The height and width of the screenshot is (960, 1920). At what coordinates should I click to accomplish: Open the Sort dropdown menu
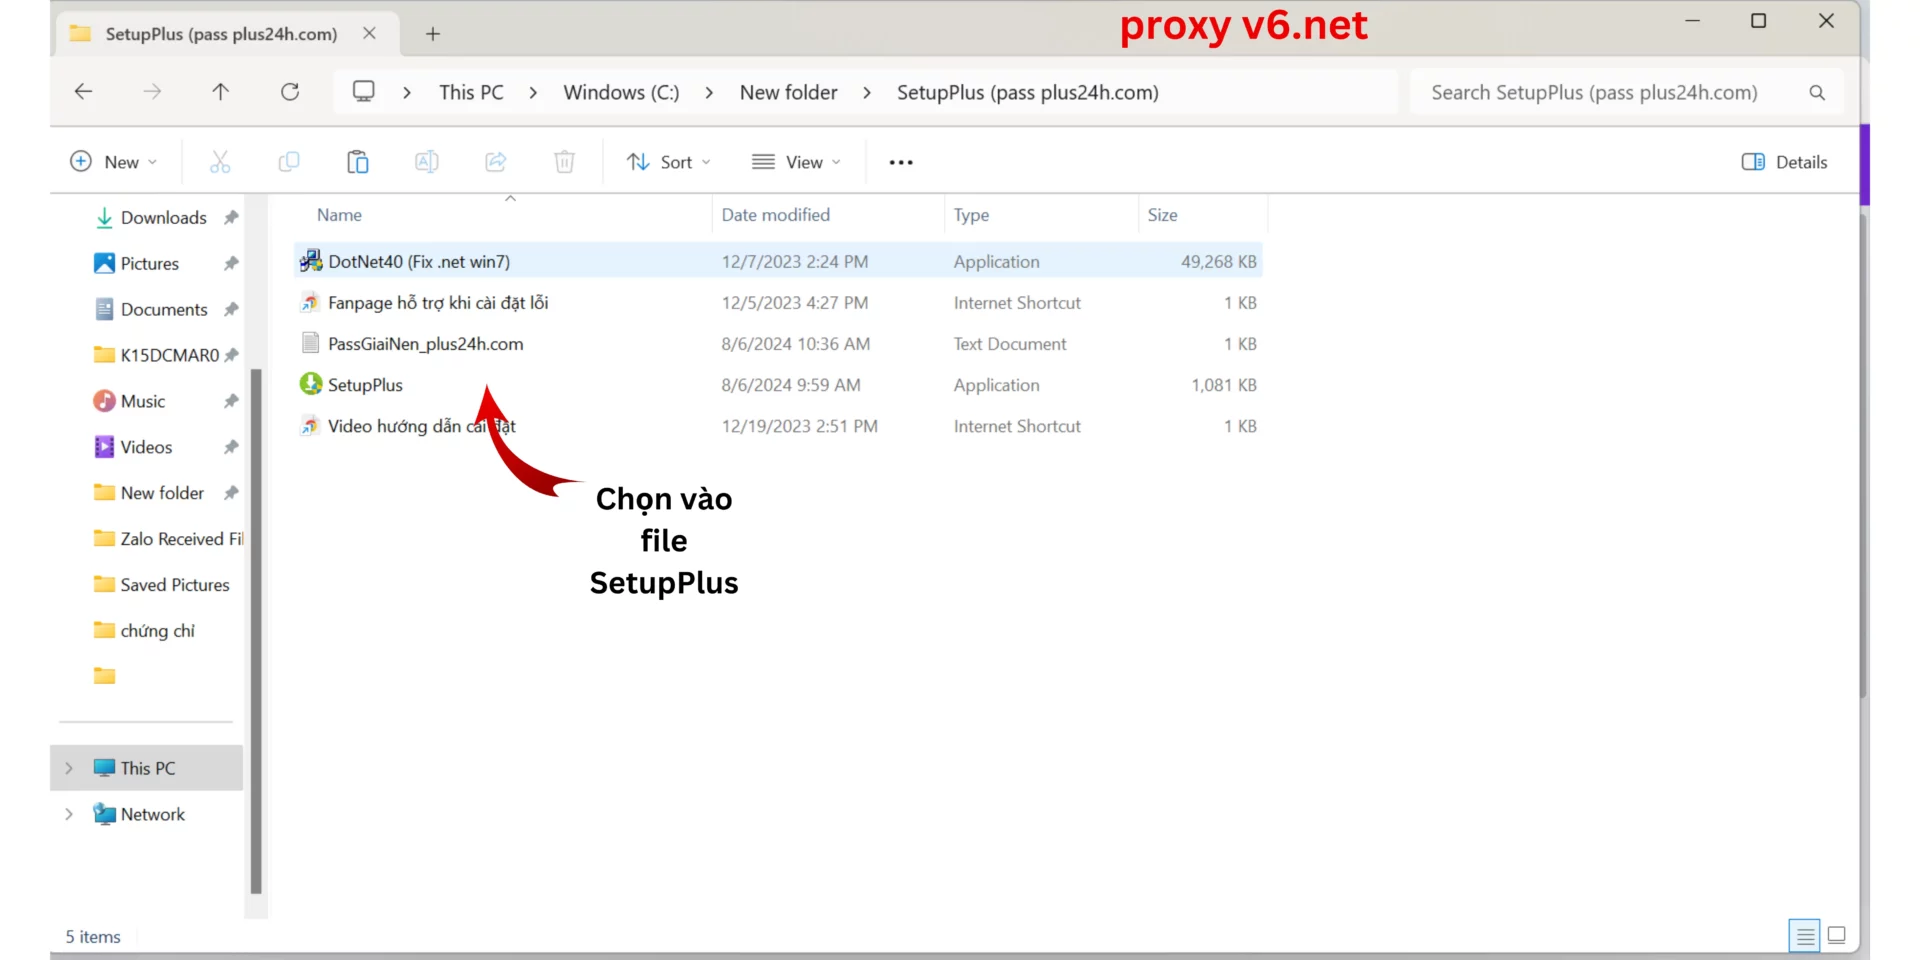click(669, 162)
